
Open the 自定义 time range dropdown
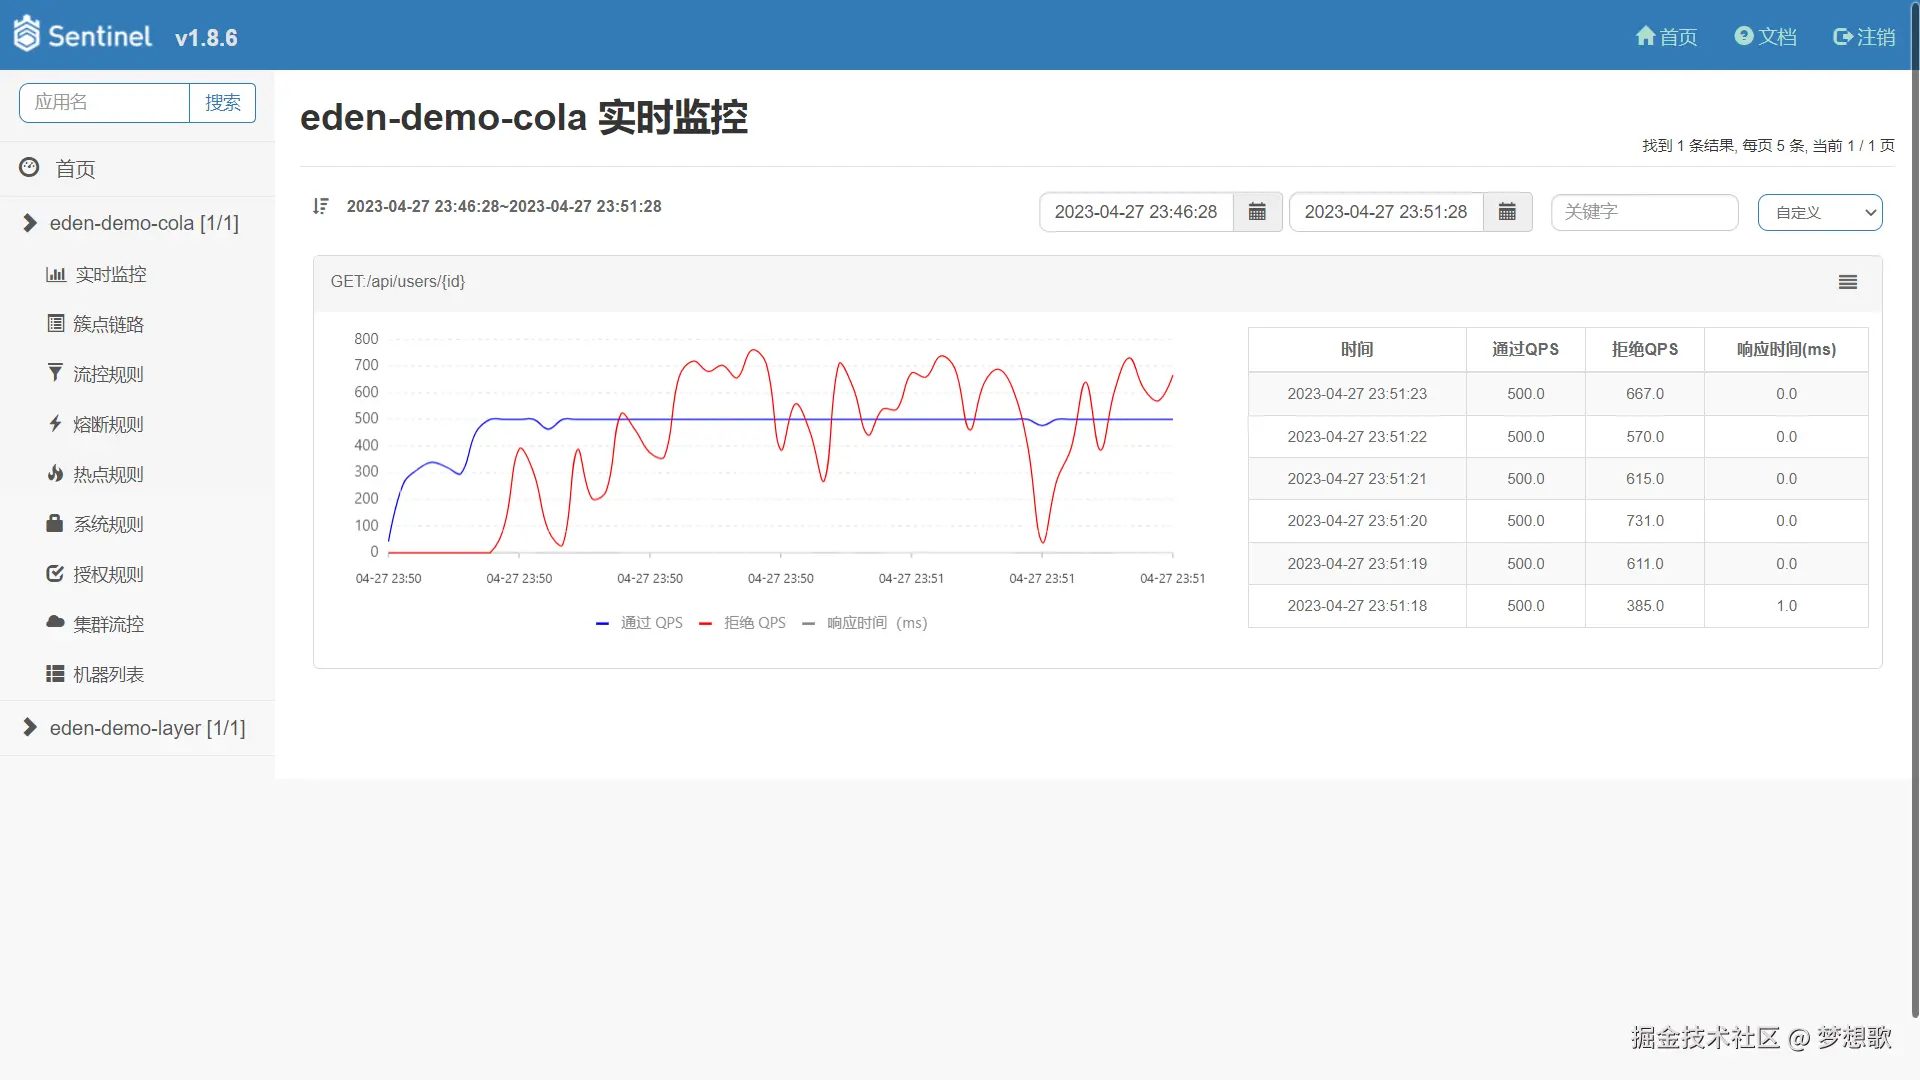[x=1819, y=212]
